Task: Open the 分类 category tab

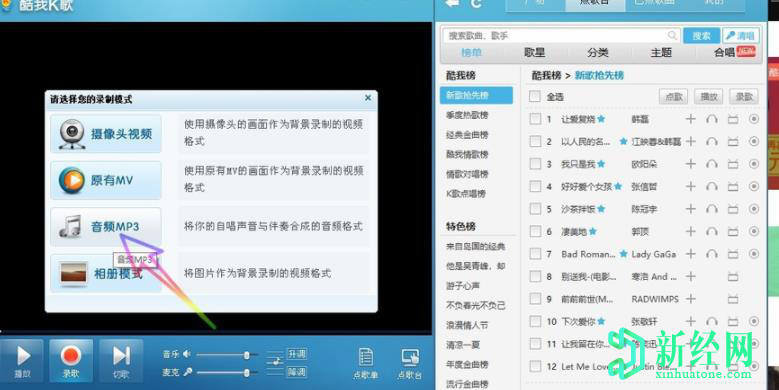Action: [598, 52]
